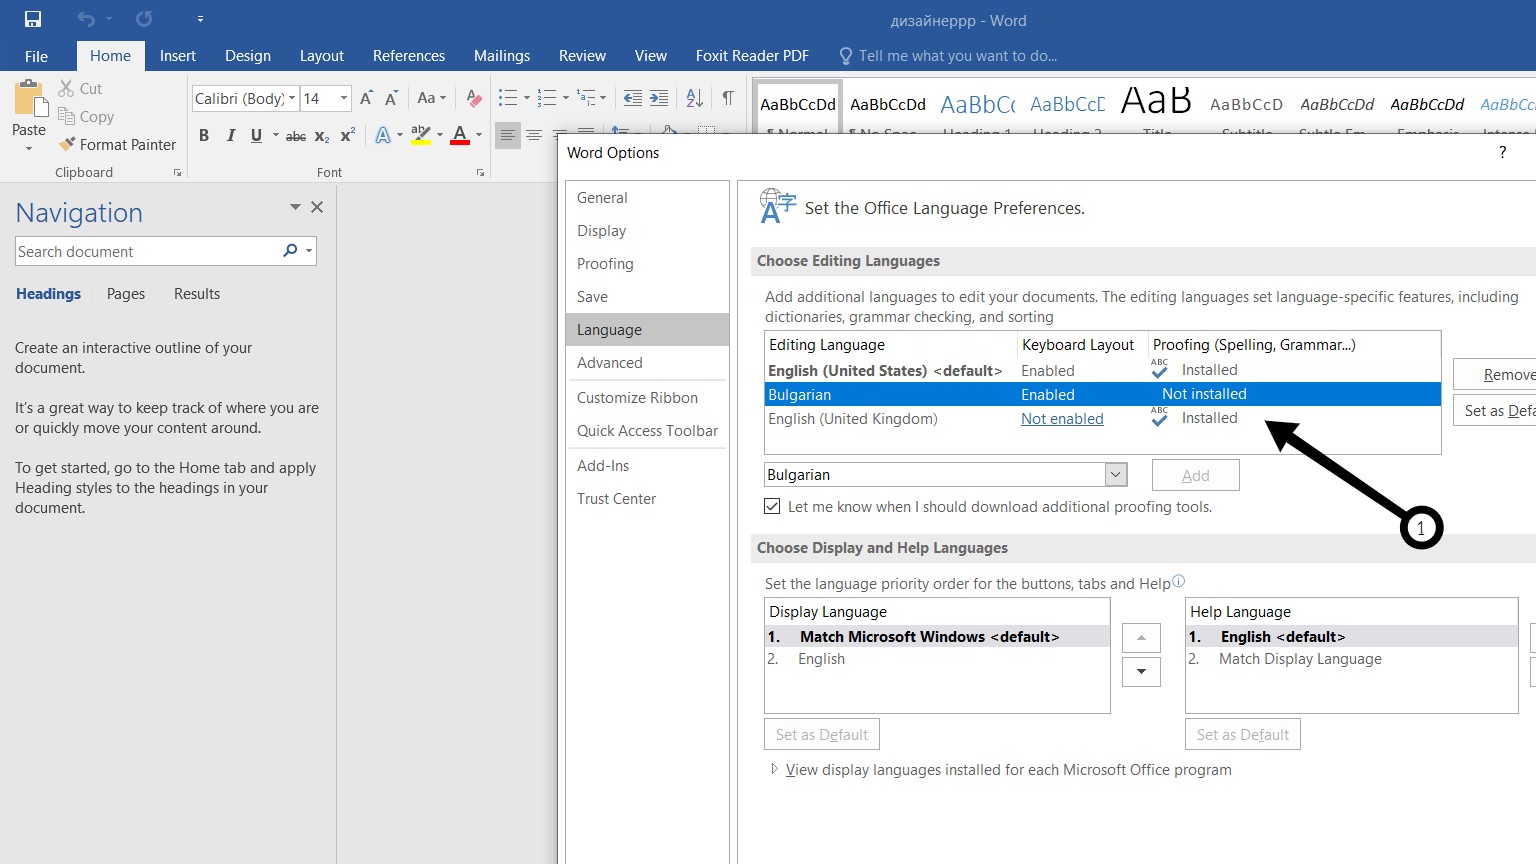Viewport: 1536px width, 864px height.
Task: Open Customize Quick Access Toolbar dropdown
Action: (x=200, y=19)
